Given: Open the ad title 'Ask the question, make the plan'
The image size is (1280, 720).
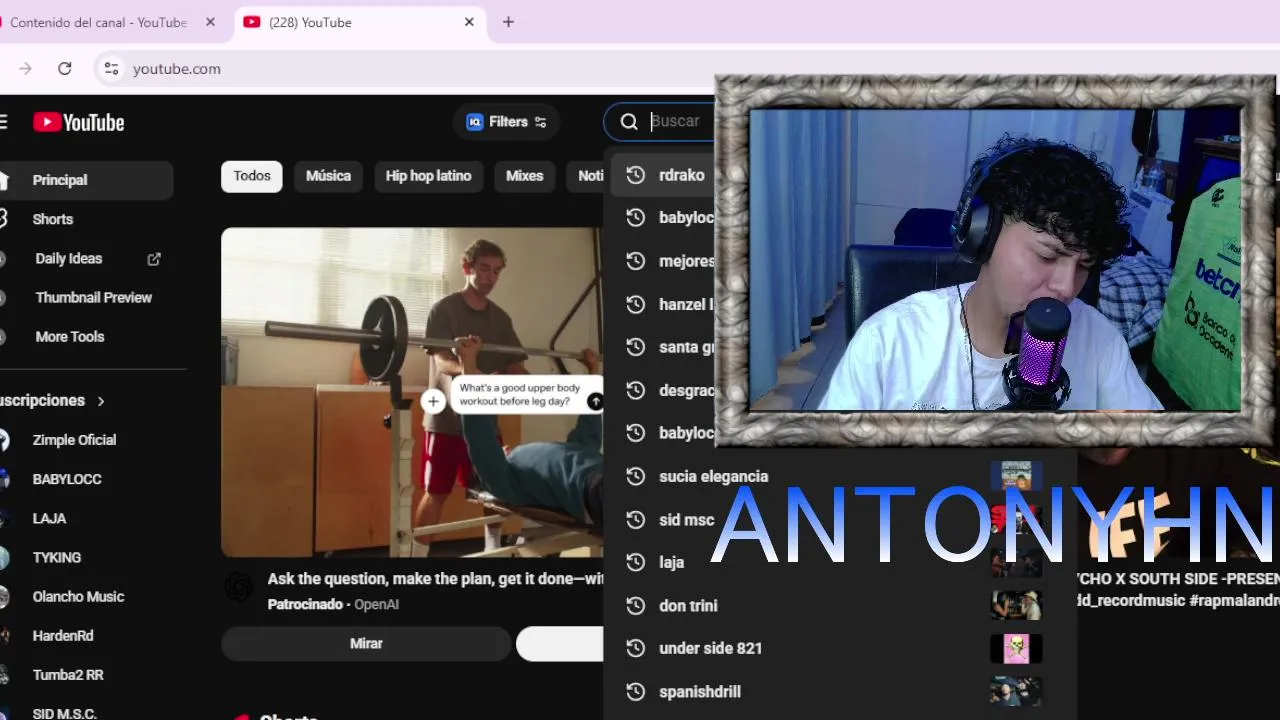Looking at the screenshot, I should pyautogui.click(x=435, y=579).
